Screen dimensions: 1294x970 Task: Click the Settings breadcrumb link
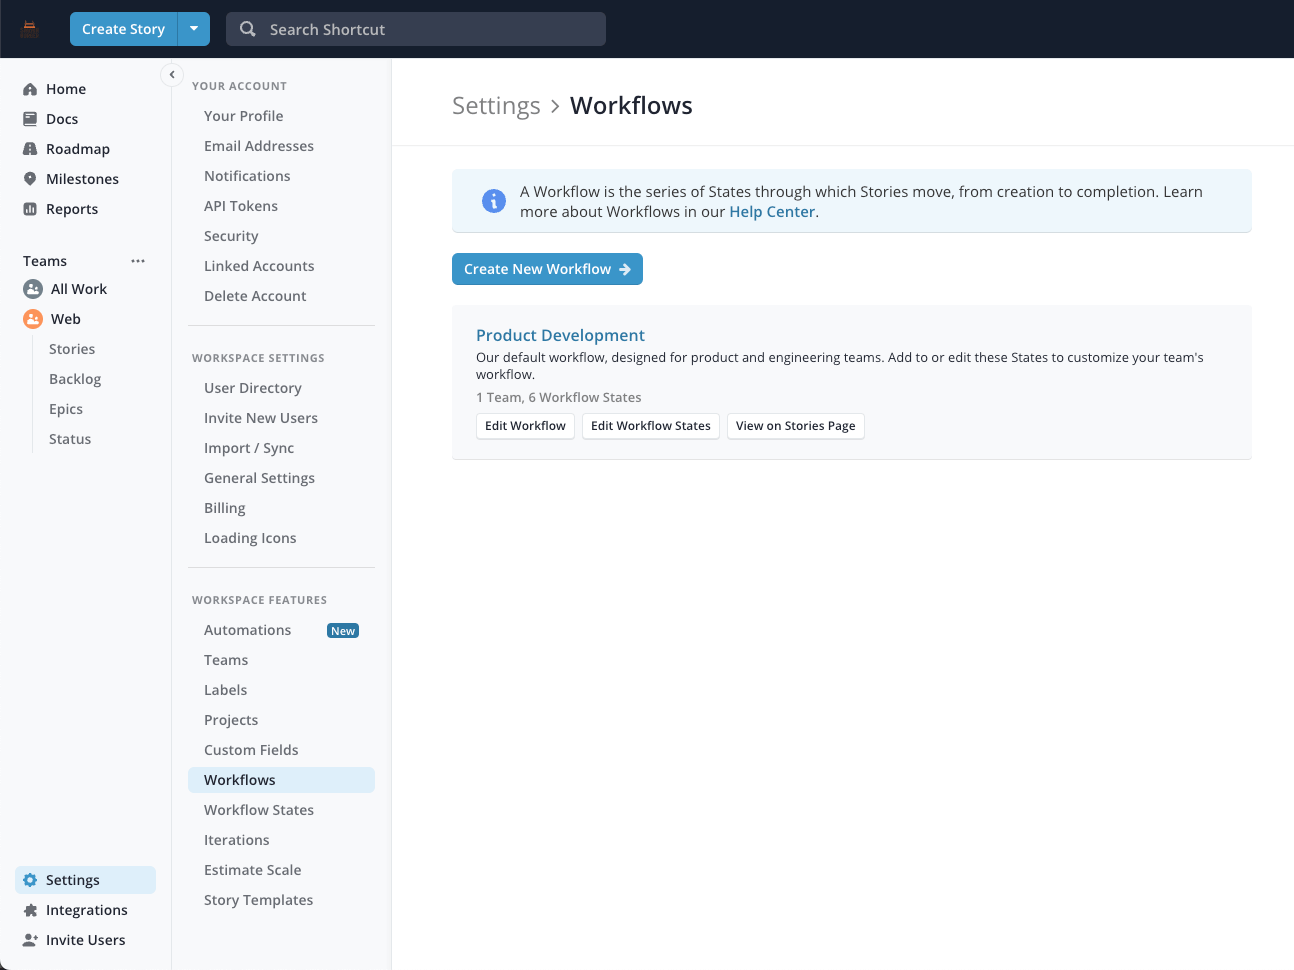pyautogui.click(x=496, y=106)
